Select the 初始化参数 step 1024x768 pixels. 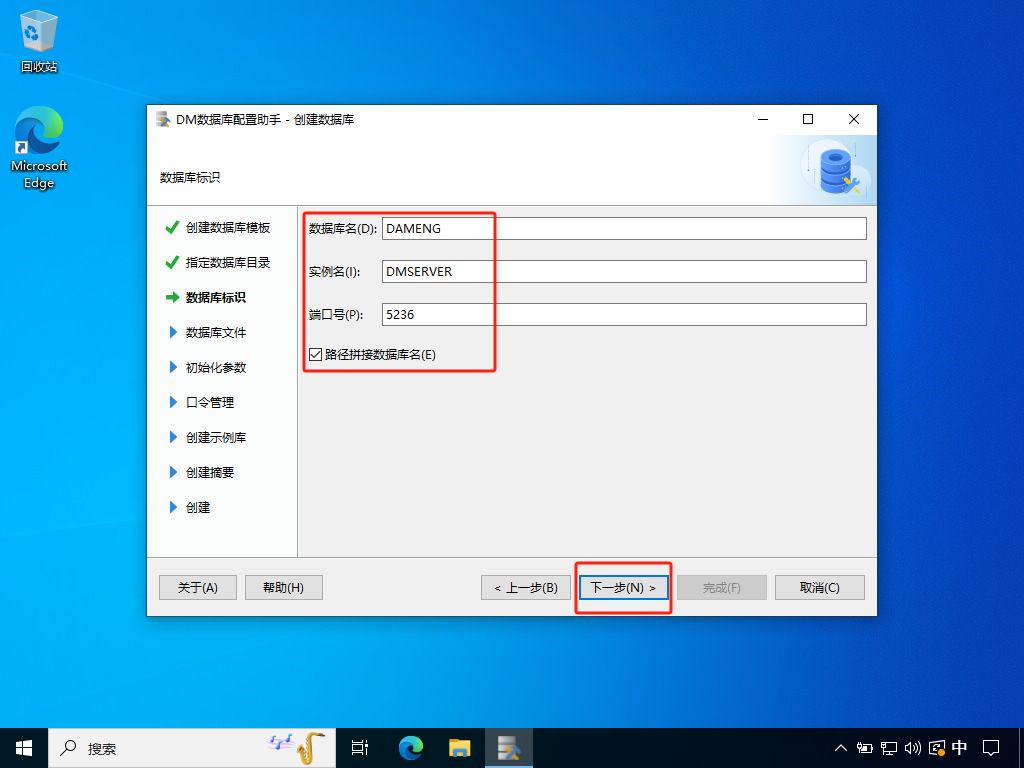(x=216, y=368)
